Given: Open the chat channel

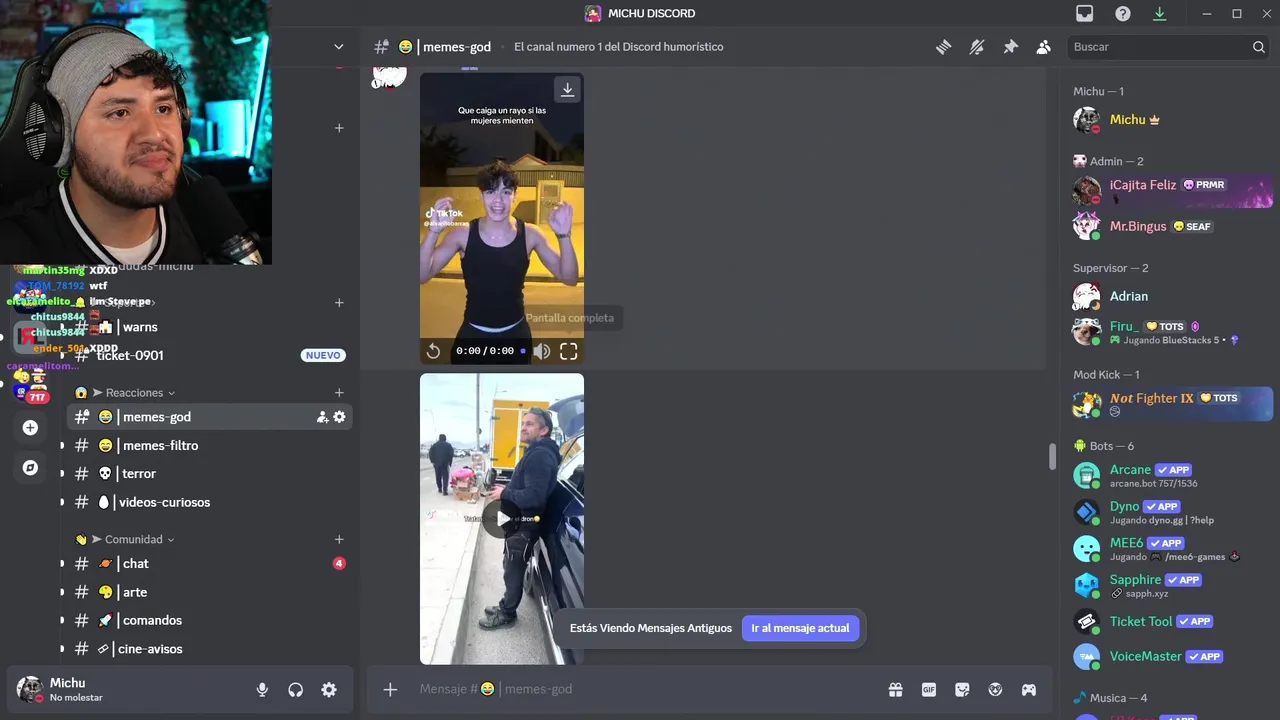Looking at the screenshot, I should (x=209, y=563).
